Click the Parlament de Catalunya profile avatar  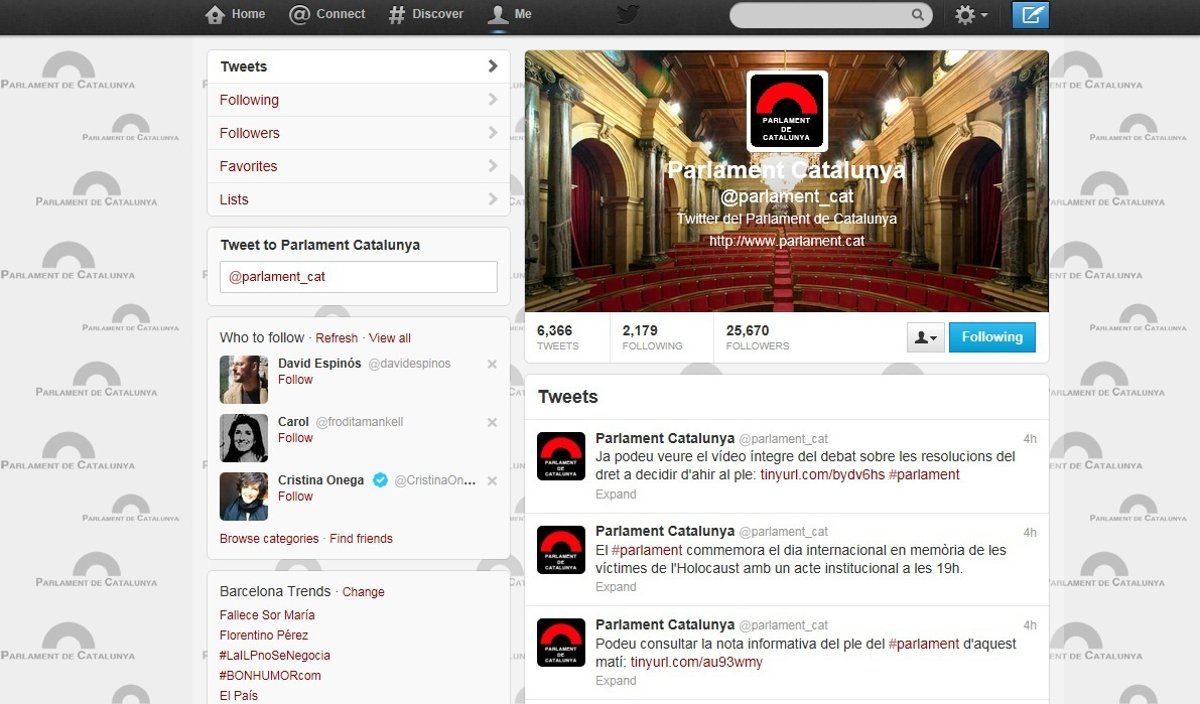(786, 111)
